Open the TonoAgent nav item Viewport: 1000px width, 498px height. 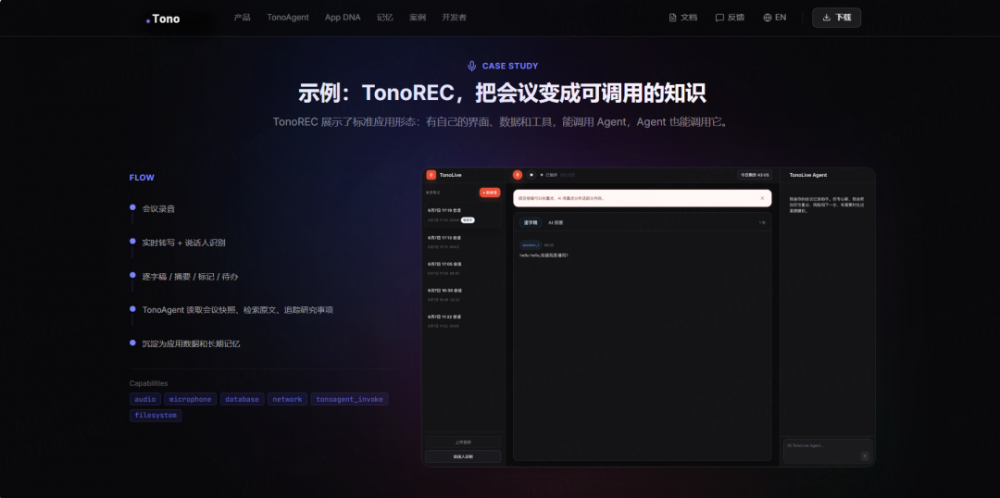(288, 17)
